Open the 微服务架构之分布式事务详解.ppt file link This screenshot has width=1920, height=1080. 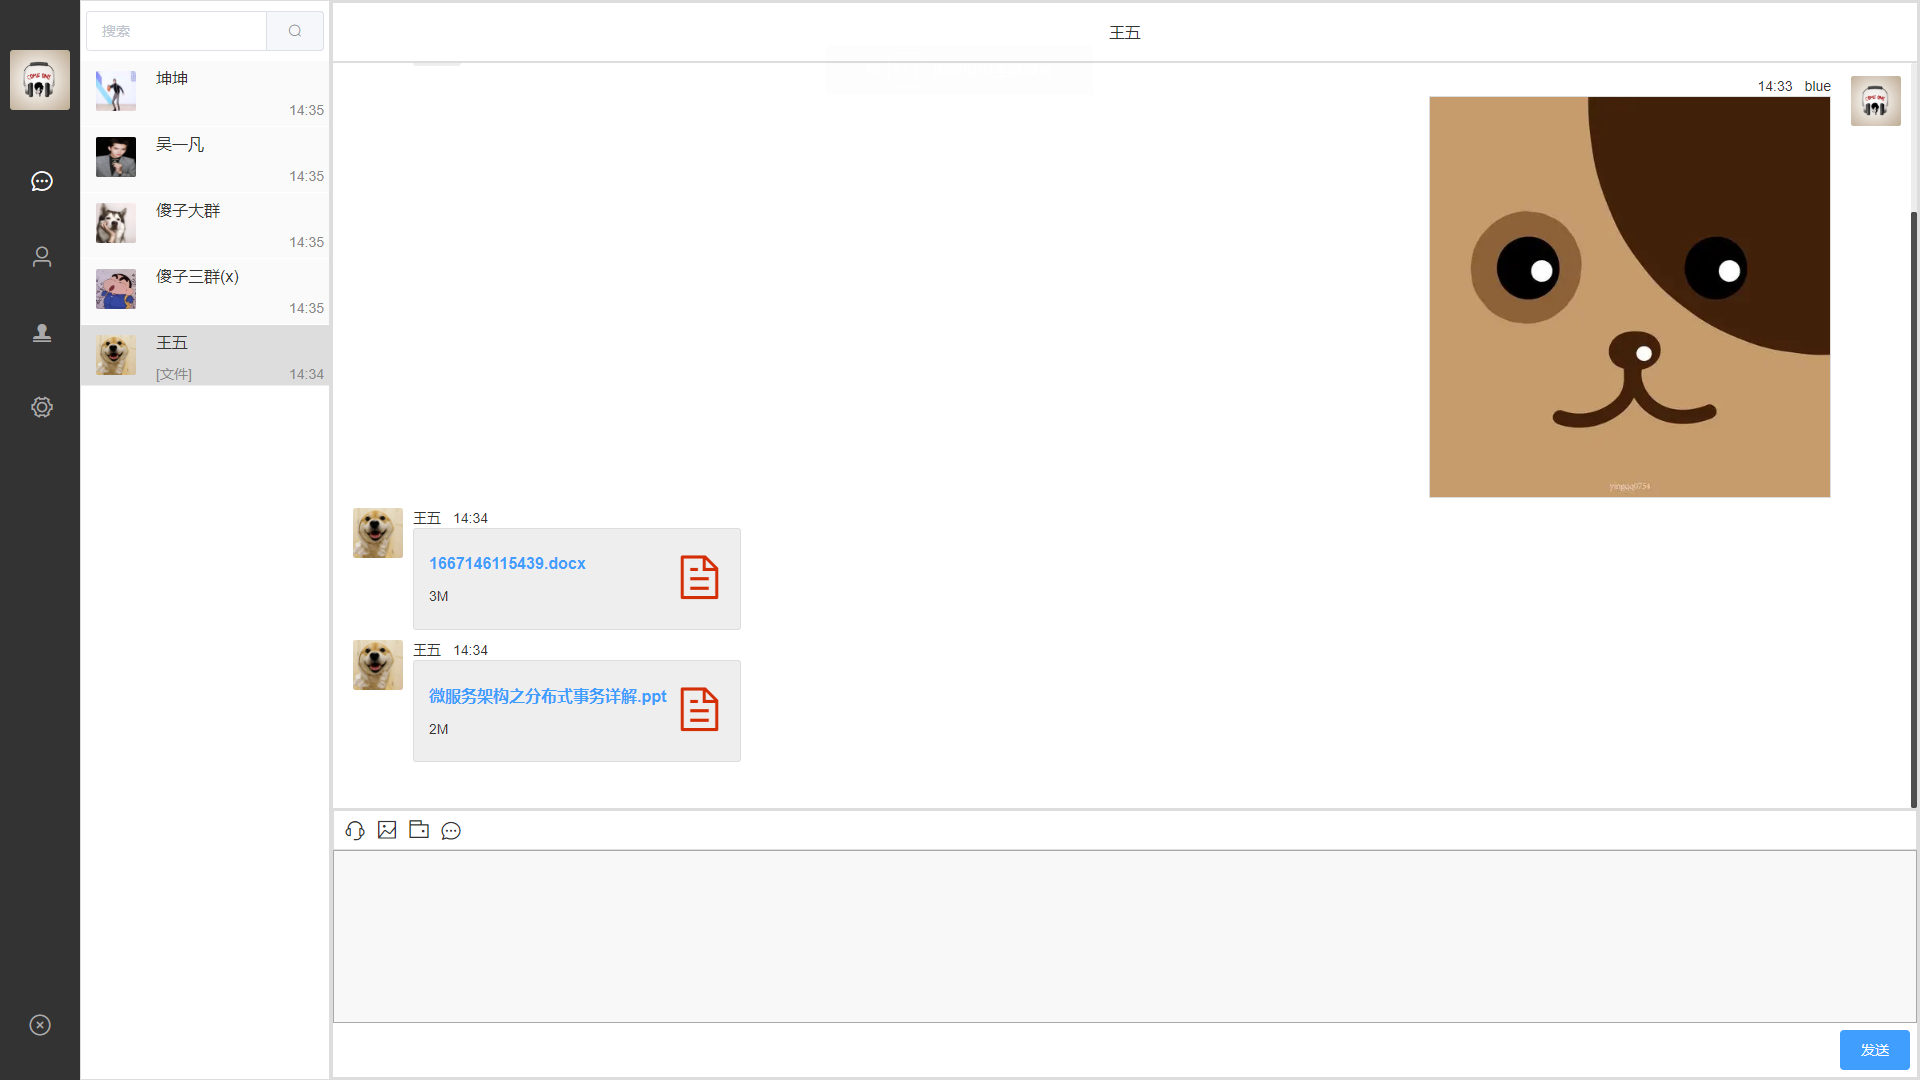pos(547,696)
